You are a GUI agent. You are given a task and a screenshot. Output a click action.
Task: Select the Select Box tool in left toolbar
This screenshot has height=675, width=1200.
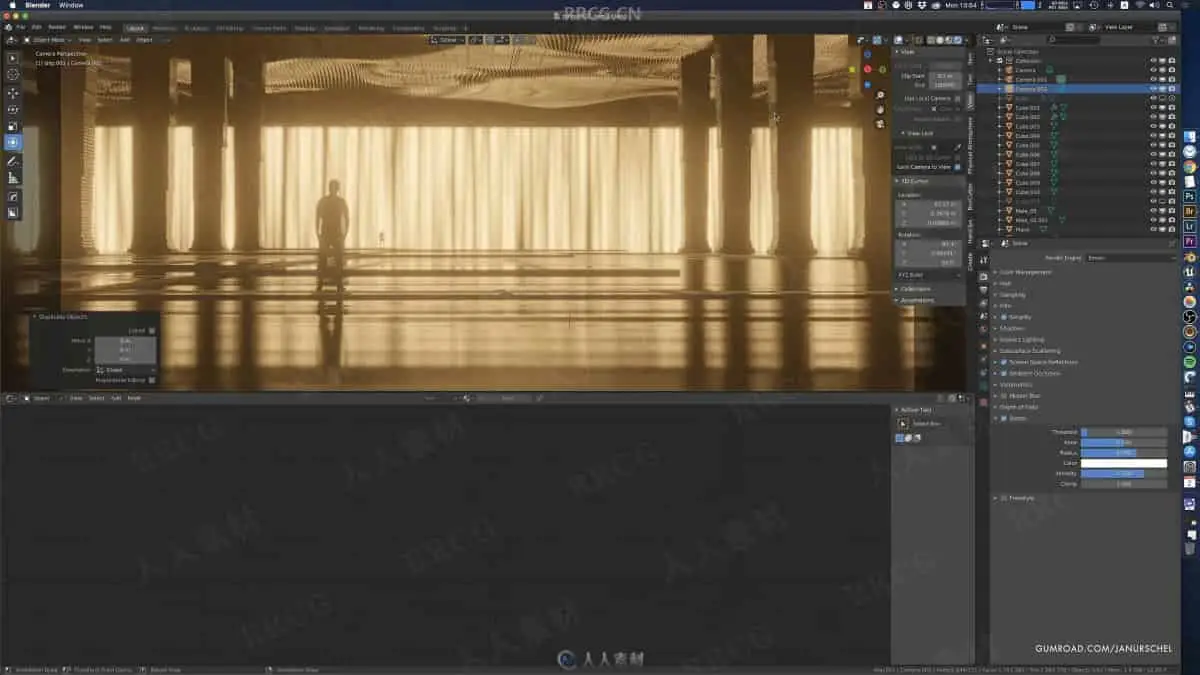coord(13,58)
